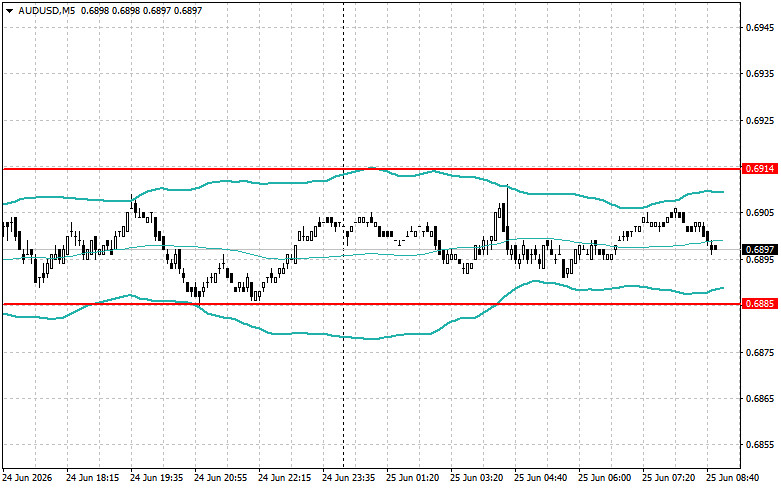The height and width of the screenshot is (489, 781).
Task: Select the 0.6945 price scale value
Action: click(x=760, y=27)
